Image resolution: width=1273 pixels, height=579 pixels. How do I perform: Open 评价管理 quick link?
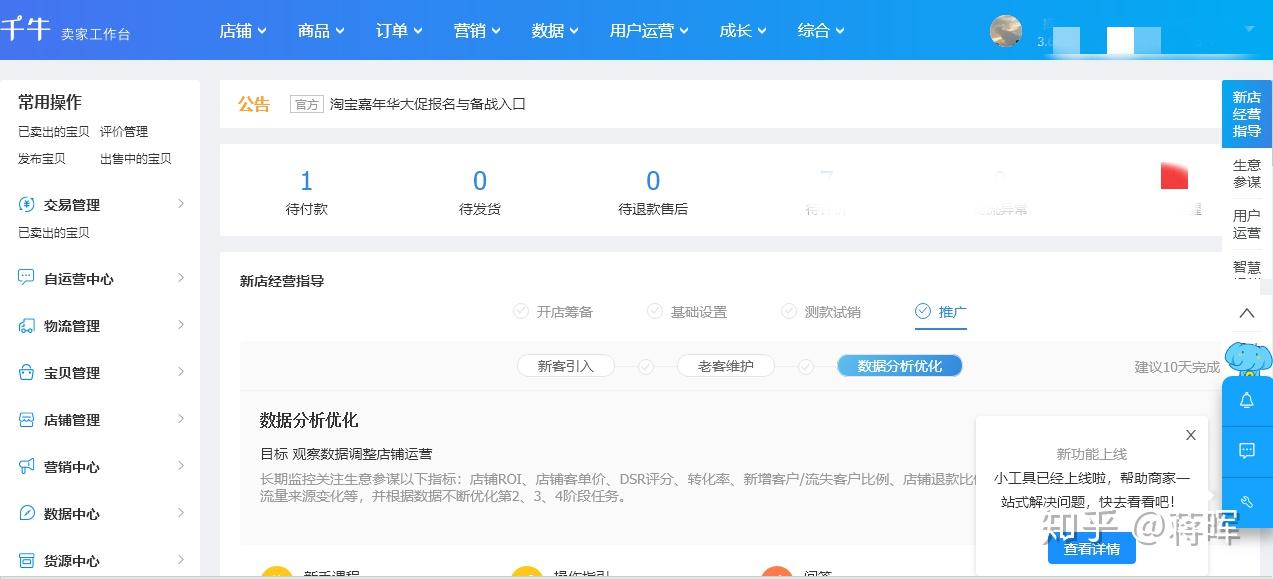(124, 131)
